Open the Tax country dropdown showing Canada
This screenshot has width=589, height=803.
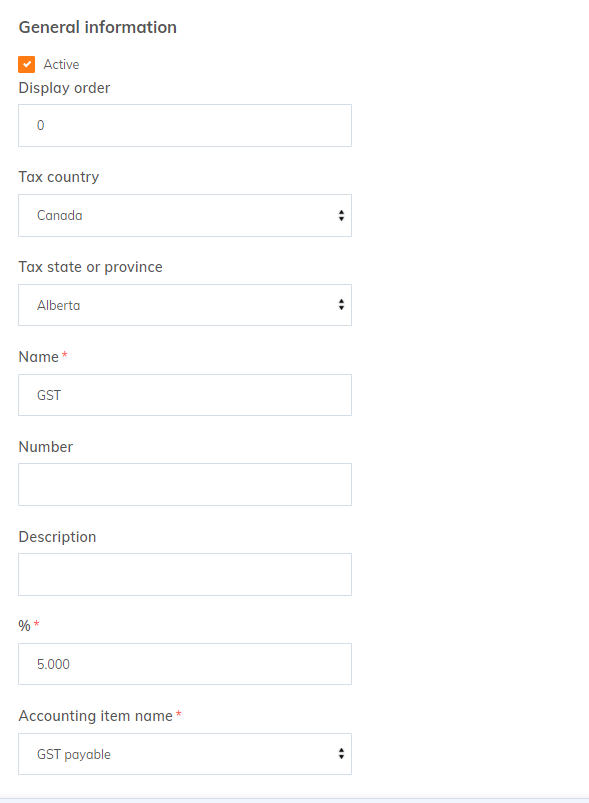pos(185,216)
